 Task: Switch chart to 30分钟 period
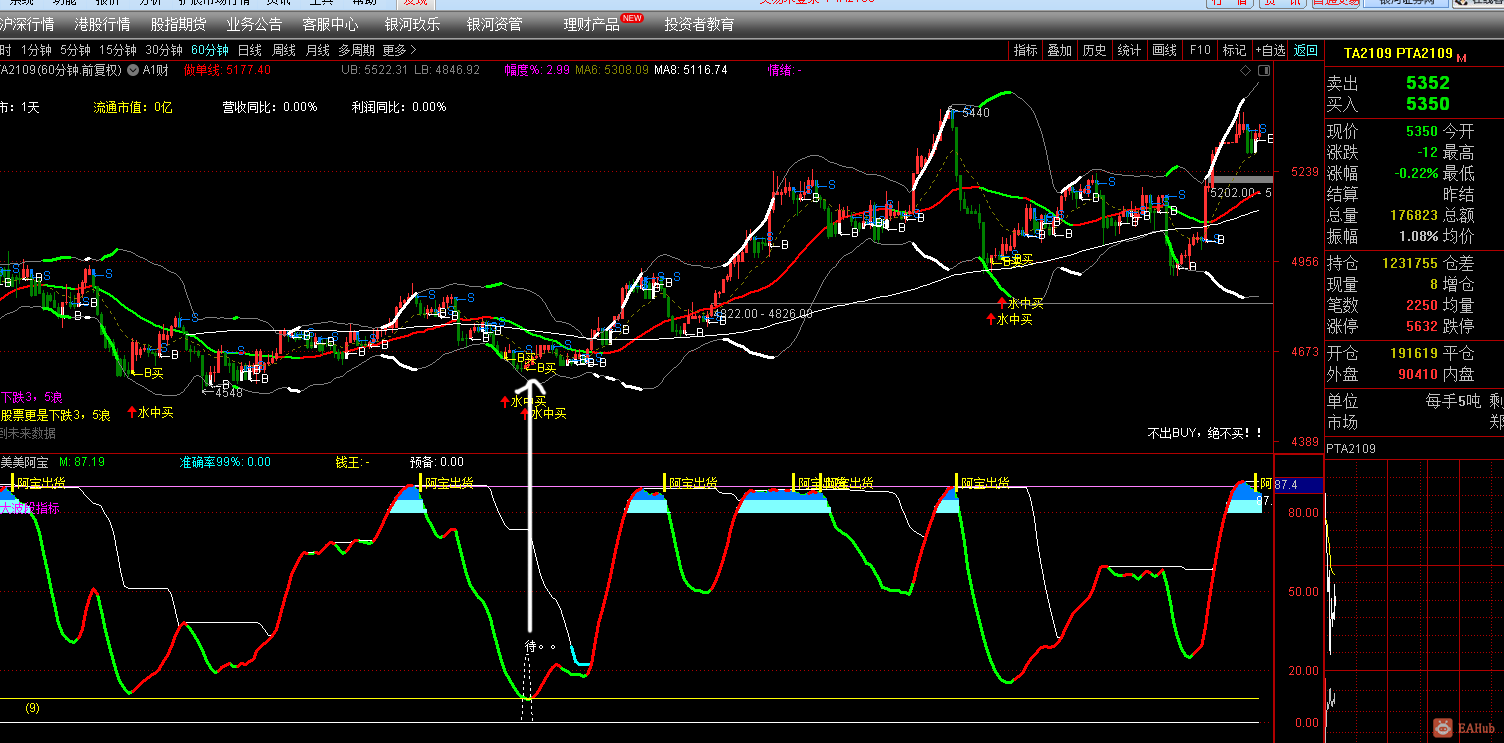point(164,50)
